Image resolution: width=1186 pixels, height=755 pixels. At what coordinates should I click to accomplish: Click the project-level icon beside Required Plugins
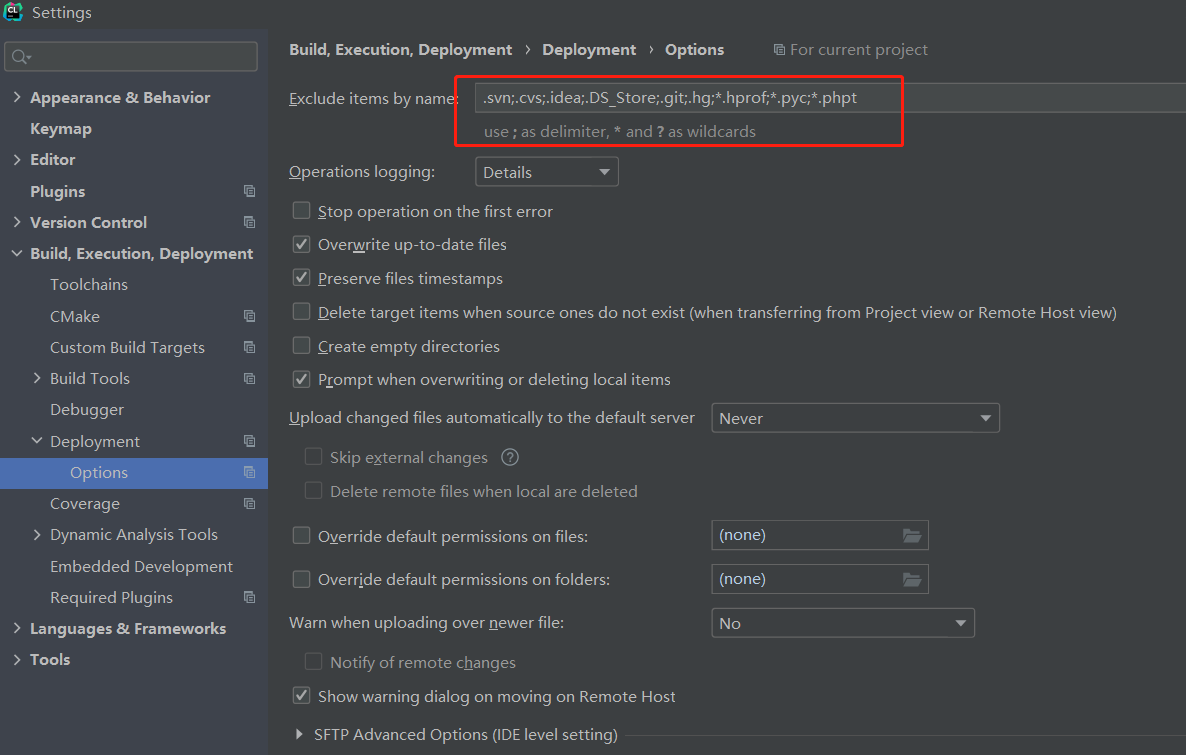(x=249, y=598)
